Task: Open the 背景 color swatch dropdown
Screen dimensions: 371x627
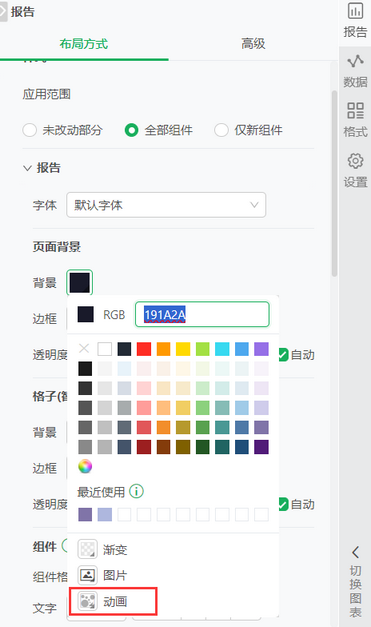Action: click(x=80, y=282)
